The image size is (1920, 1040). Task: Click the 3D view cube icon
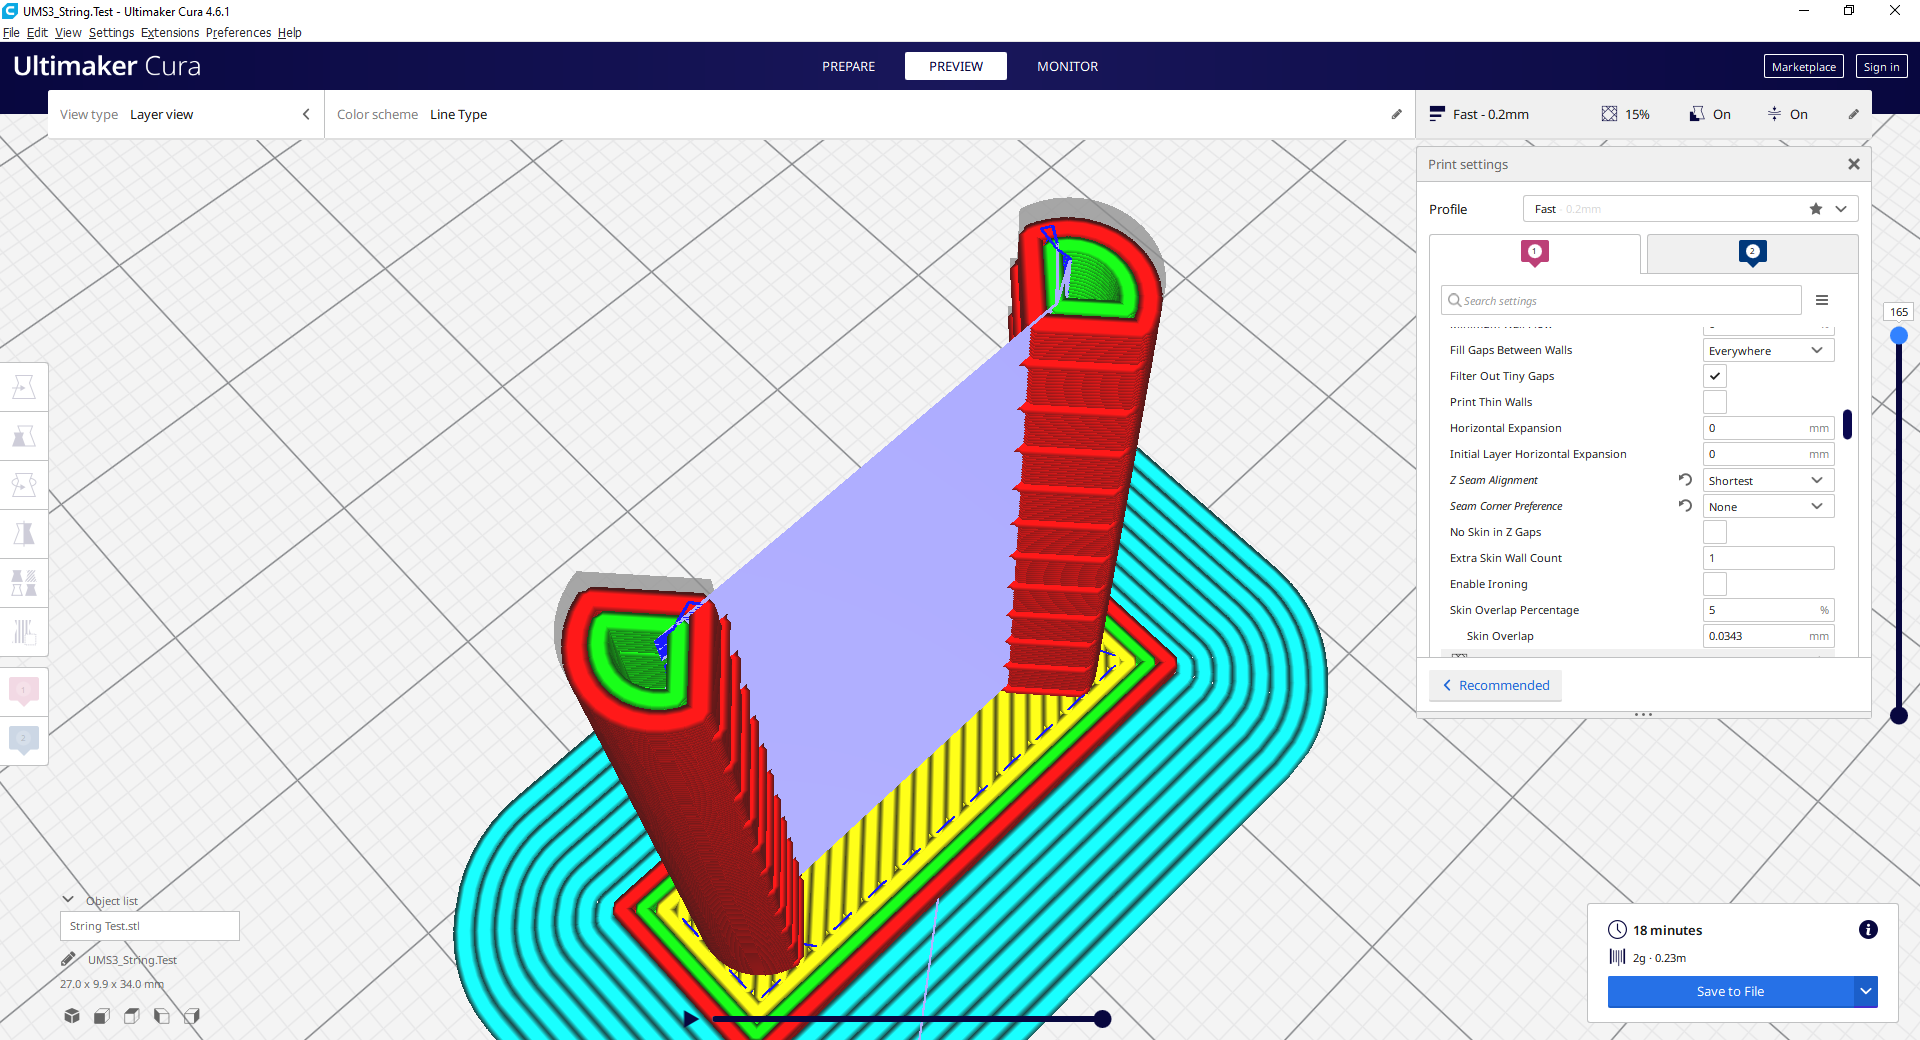pos(72,1016)
